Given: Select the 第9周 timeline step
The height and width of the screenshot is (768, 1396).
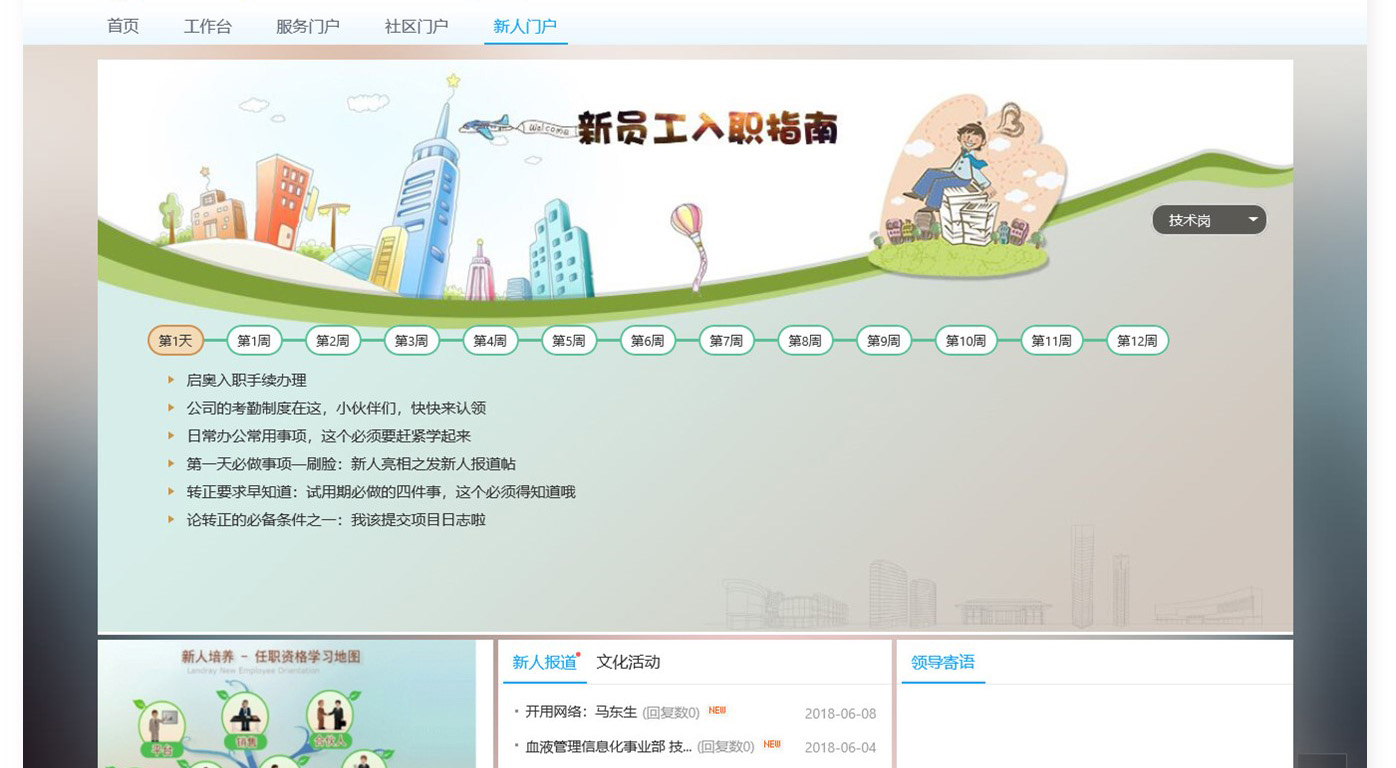Looking at the screenshot, I should (884, 341).
